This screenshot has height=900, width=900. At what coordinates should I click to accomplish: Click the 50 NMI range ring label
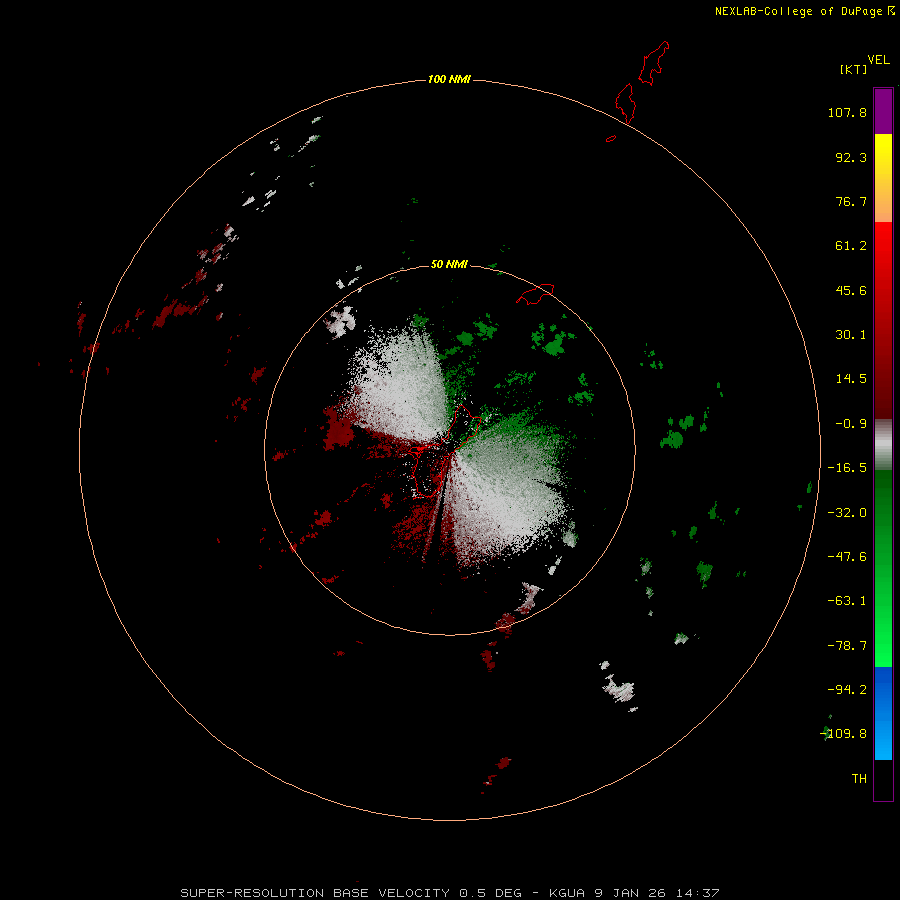[449, 264]
